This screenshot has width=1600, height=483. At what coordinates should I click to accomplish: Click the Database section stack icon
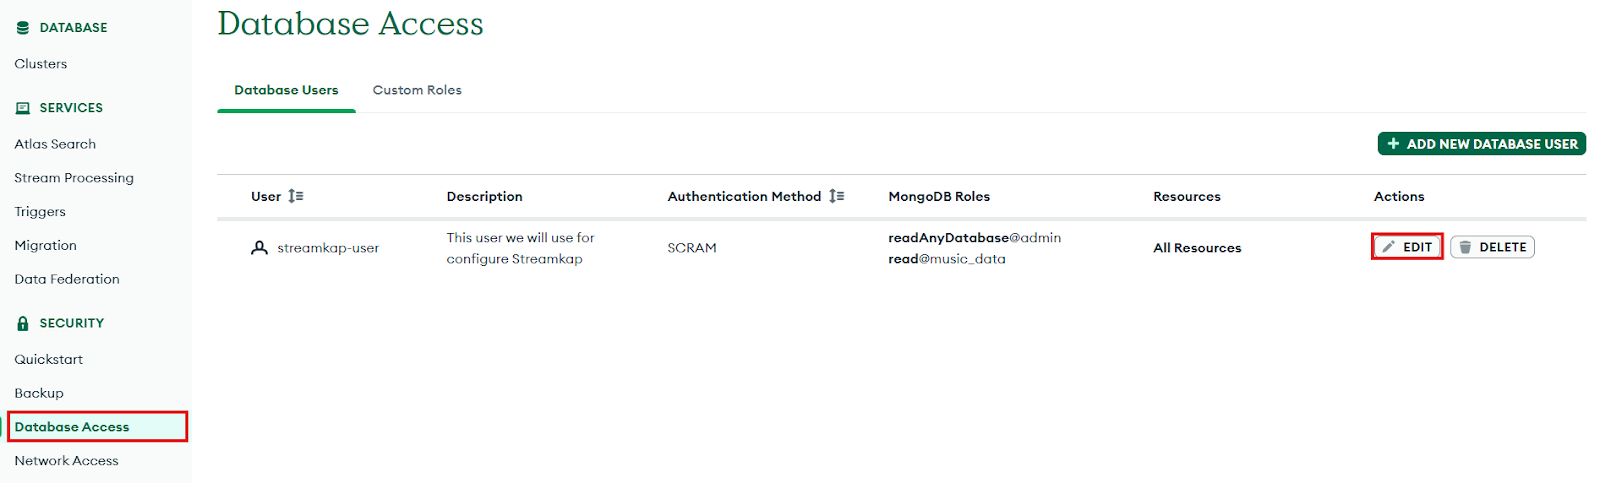point(23,28)
